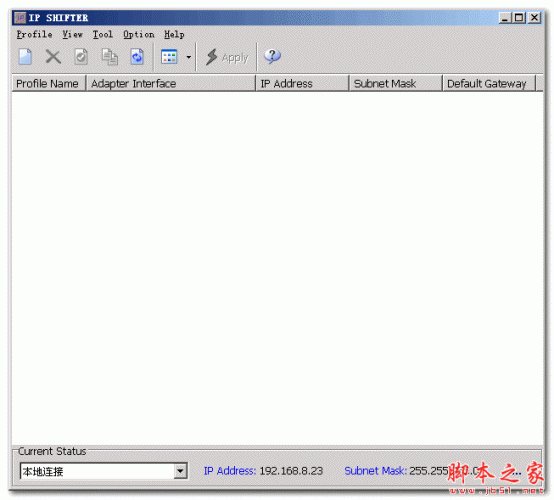Click the Apply lightning button
The image size is (554, 500).
click(227, 57)
